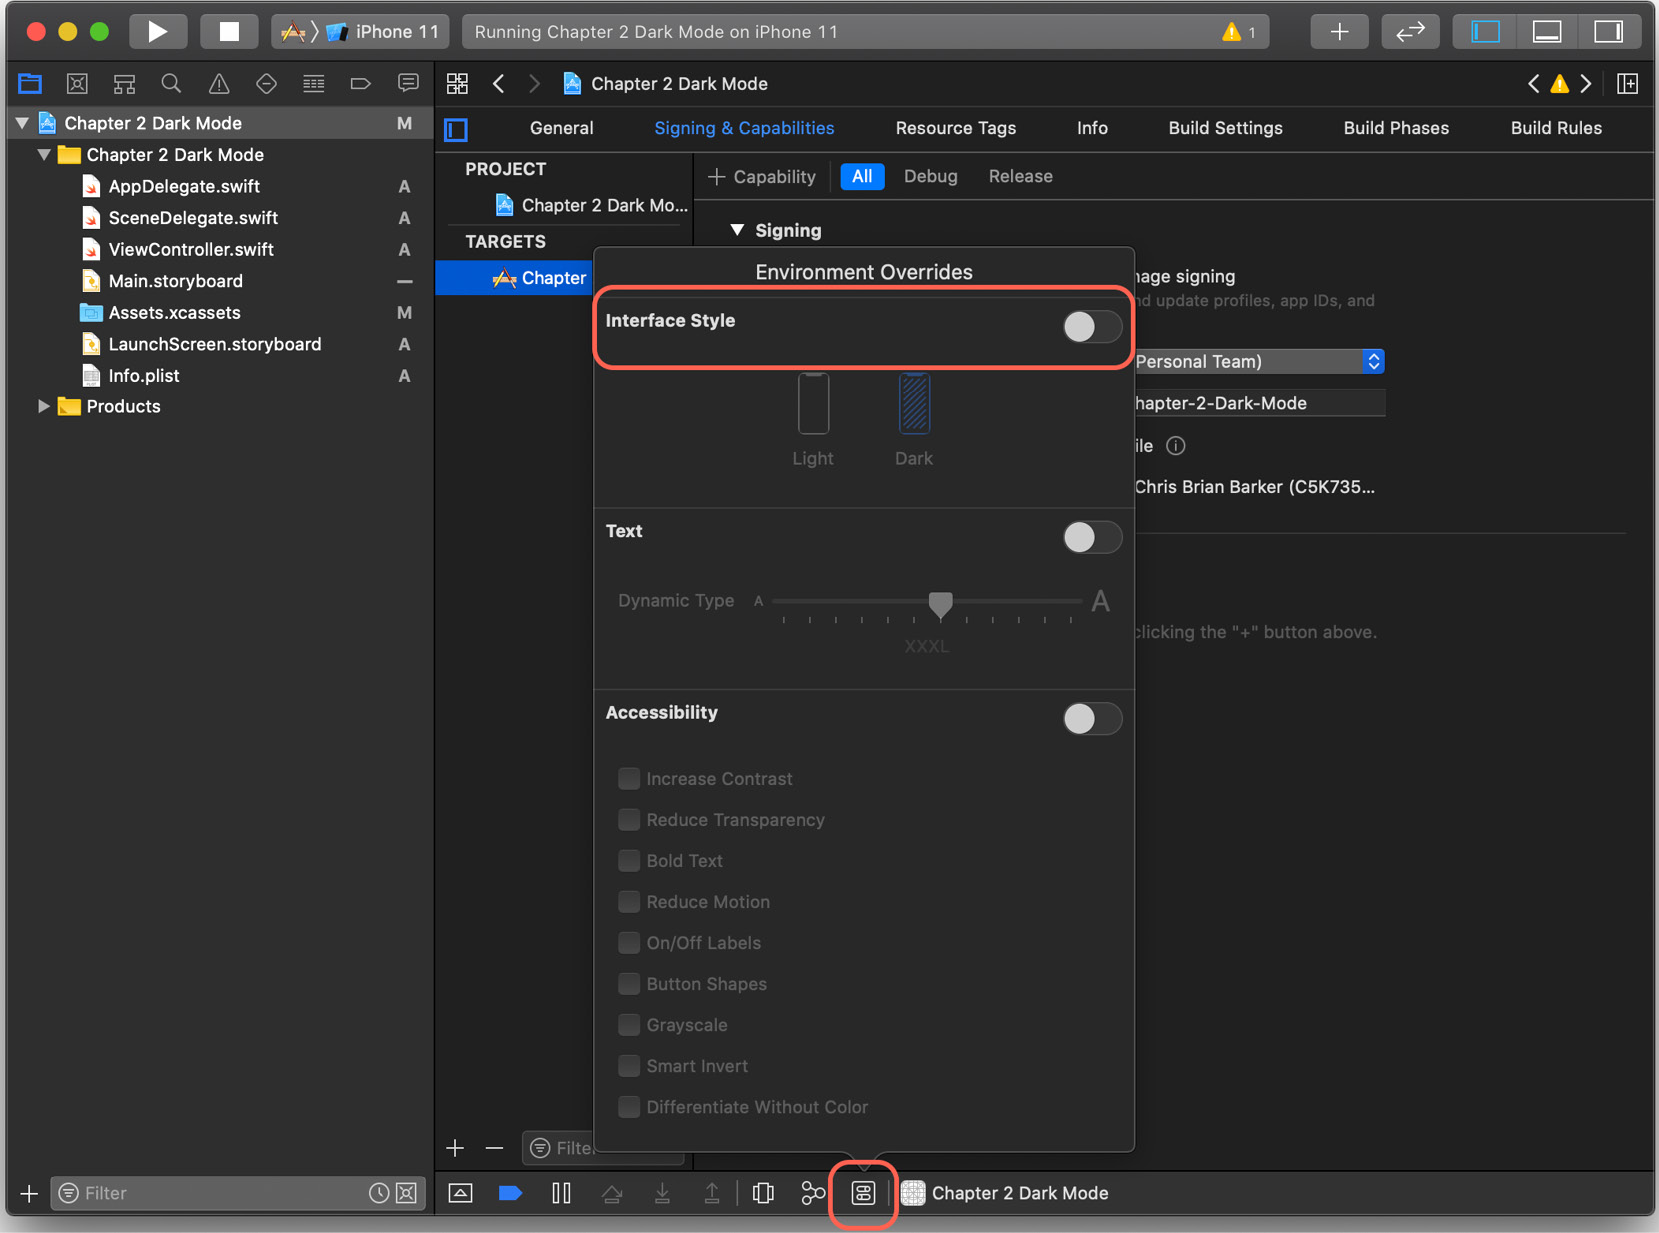Click the code review arrows button

1410,32
